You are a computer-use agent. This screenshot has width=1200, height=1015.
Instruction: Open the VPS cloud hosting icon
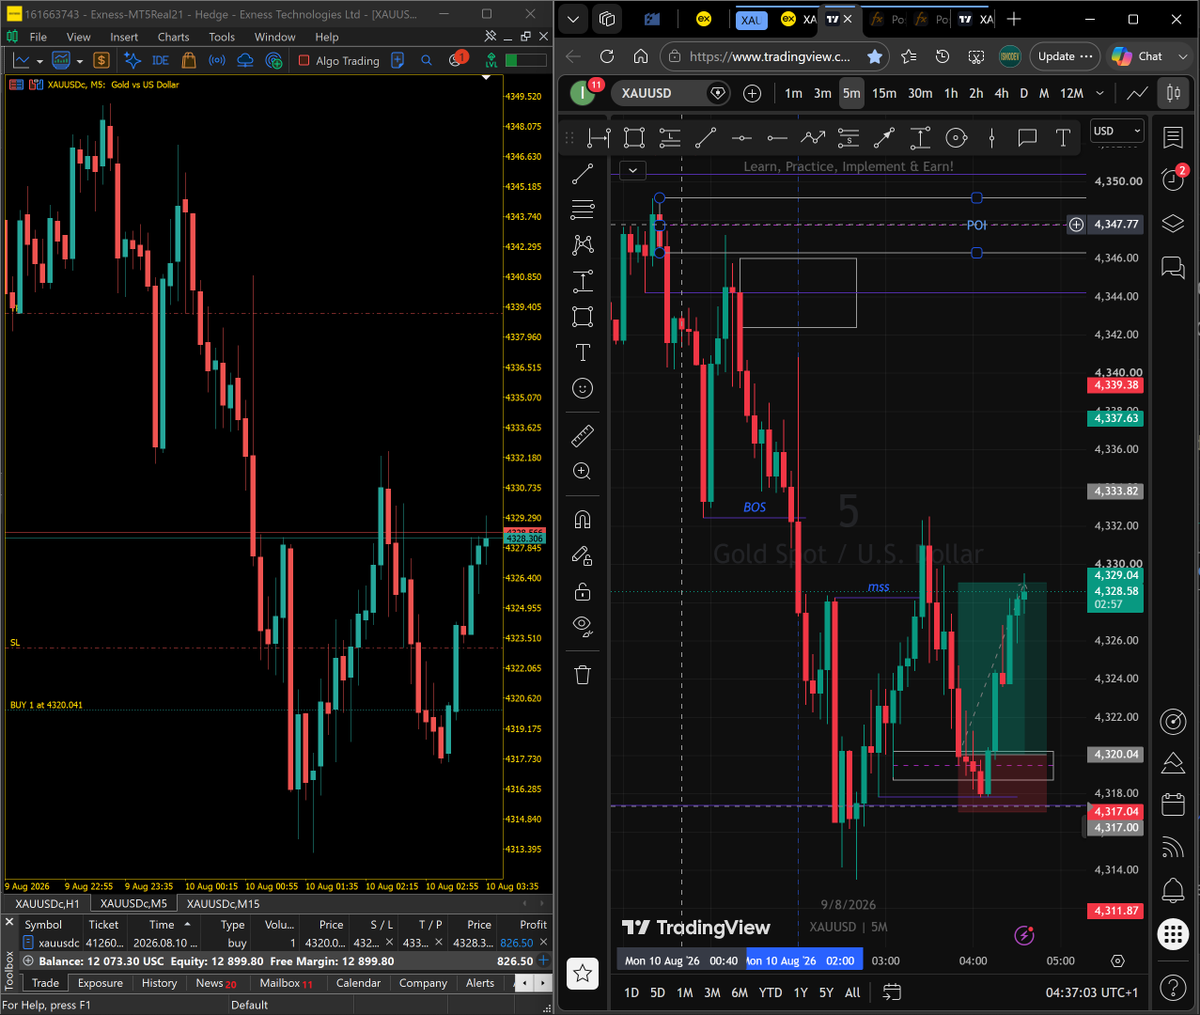point(245,61)
